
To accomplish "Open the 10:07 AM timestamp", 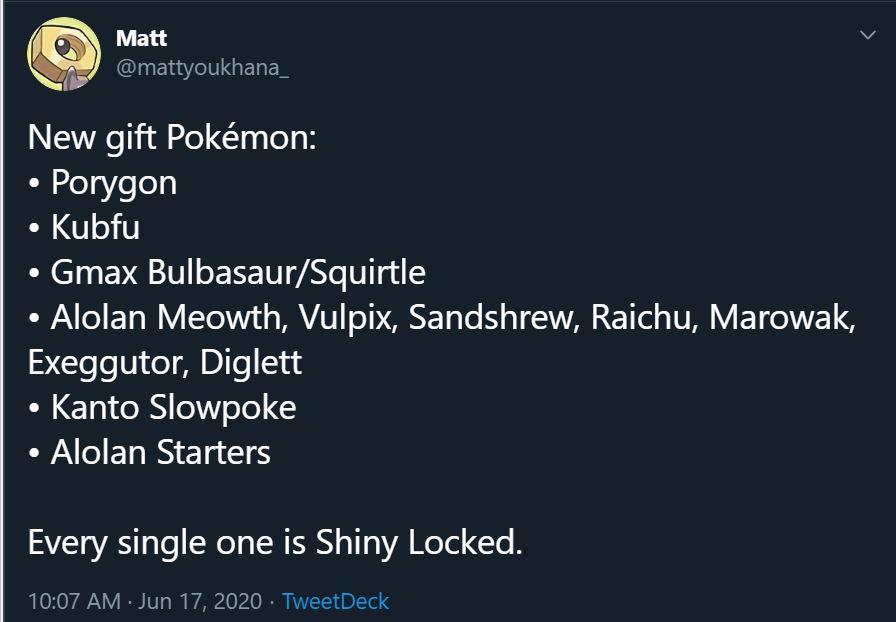I will point(74,601).
